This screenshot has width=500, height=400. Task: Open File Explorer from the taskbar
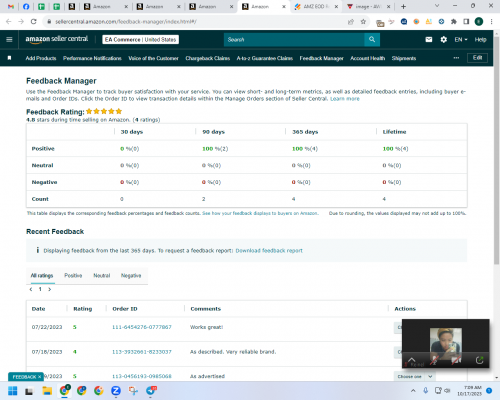click(x=47, y=391)
